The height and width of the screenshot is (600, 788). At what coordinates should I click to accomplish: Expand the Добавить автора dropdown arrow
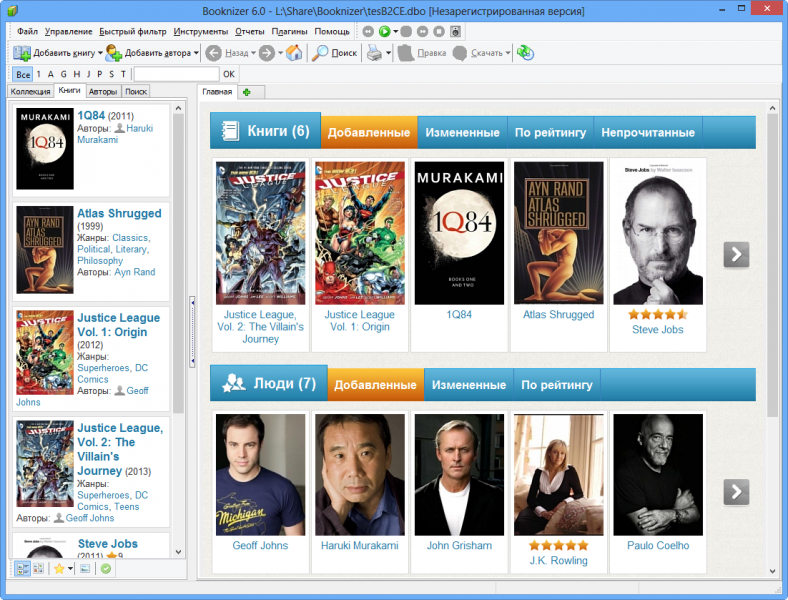pos(196,53)
